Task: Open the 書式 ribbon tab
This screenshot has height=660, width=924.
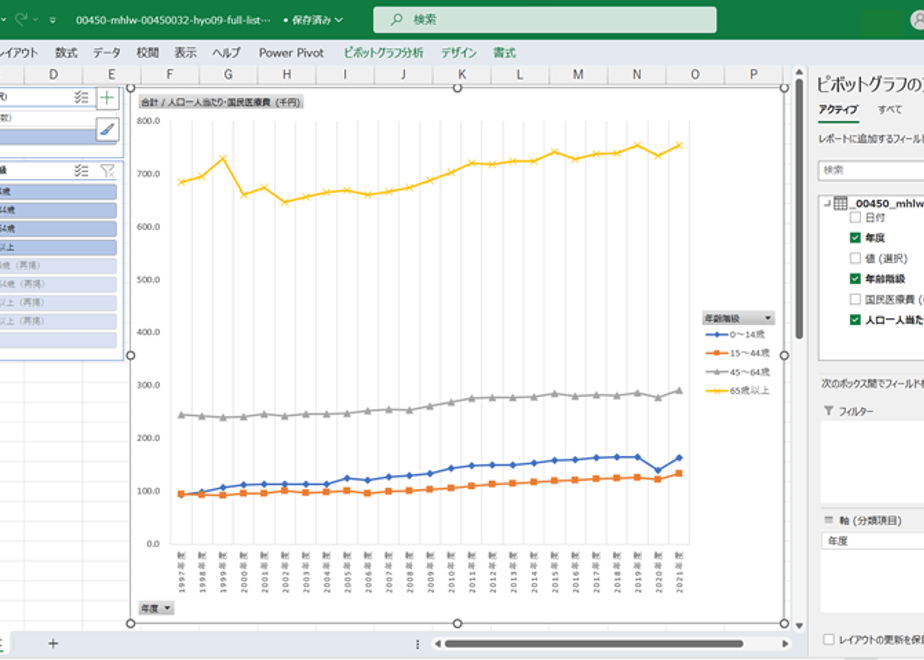Action: click(504, 52)
